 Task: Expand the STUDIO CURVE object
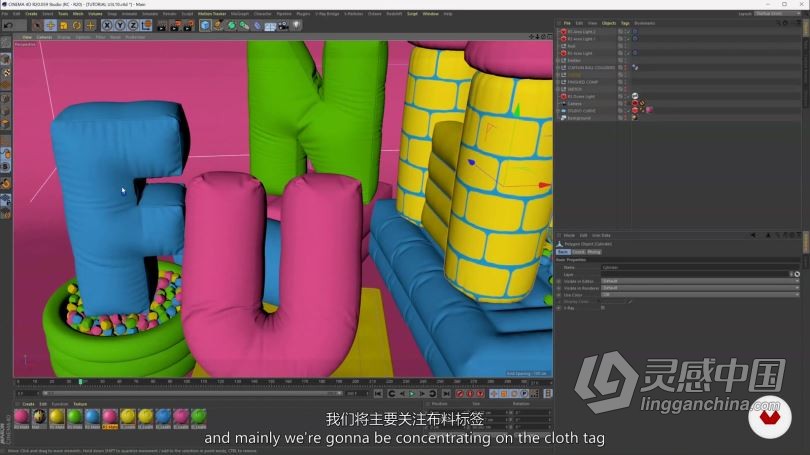coord(557,111)
